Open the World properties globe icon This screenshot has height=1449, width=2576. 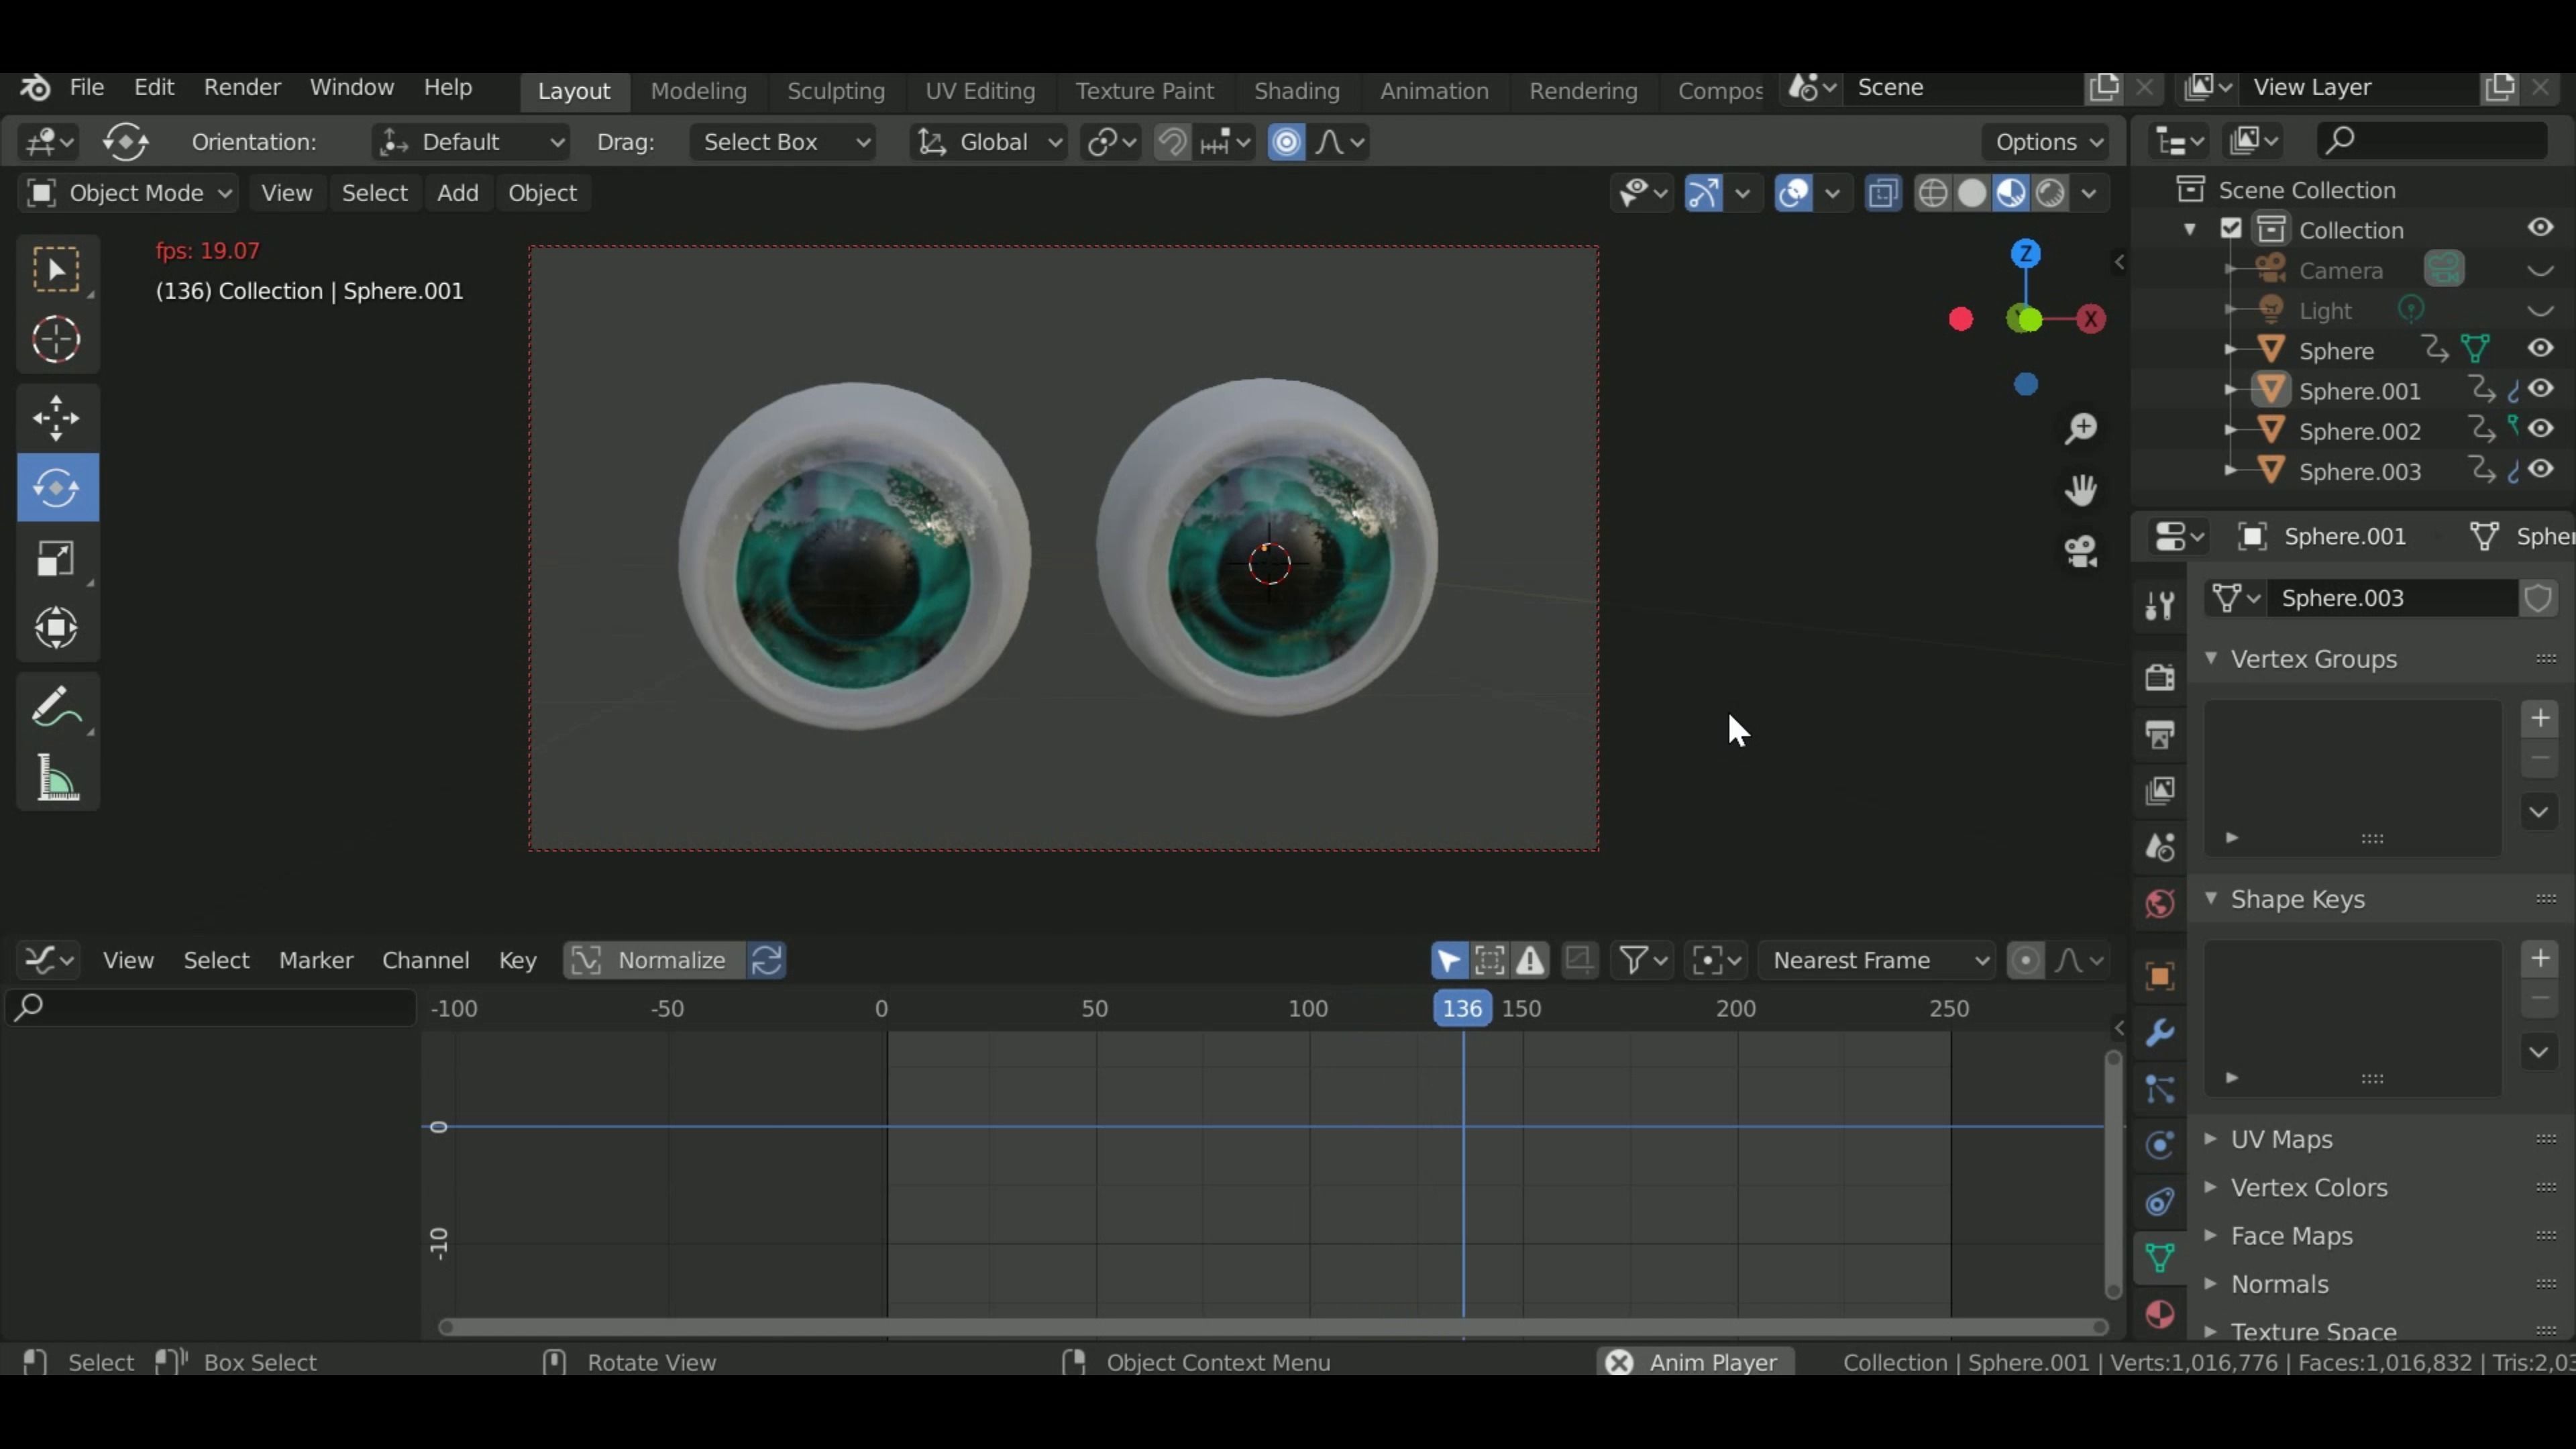pos(2160,904)
